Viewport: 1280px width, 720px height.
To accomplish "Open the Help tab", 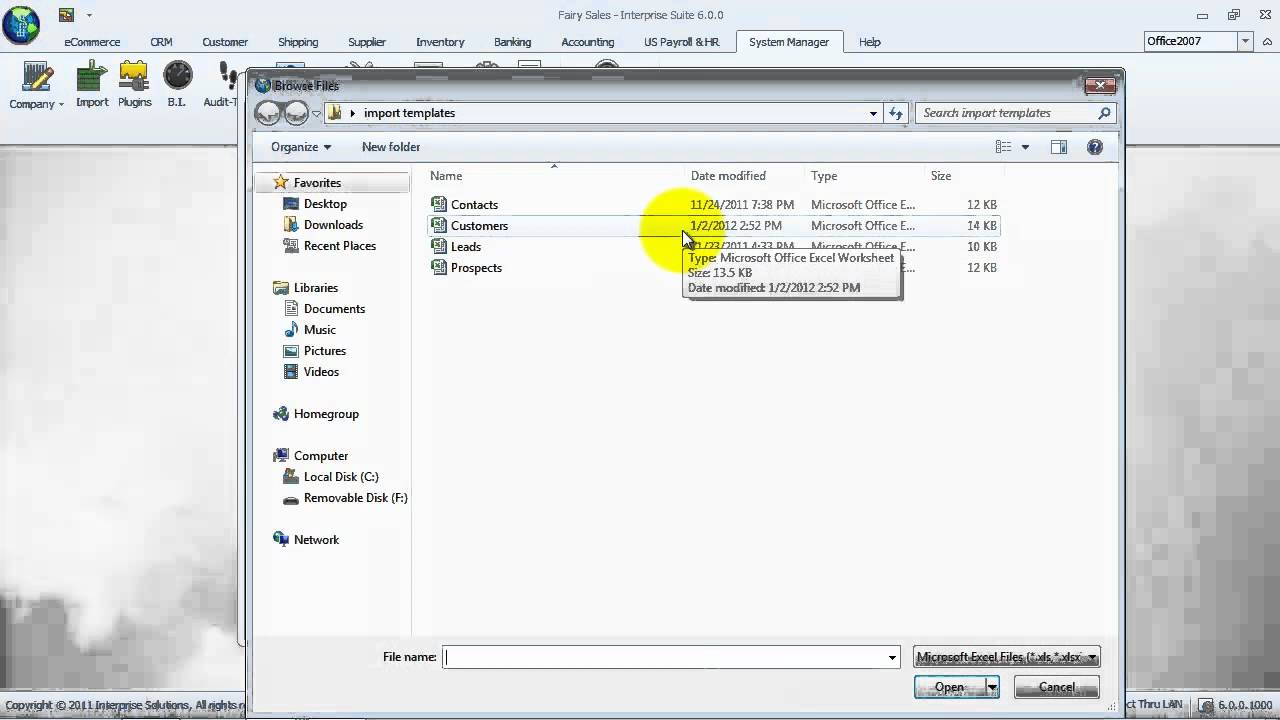I will click(x=870, y=42).
